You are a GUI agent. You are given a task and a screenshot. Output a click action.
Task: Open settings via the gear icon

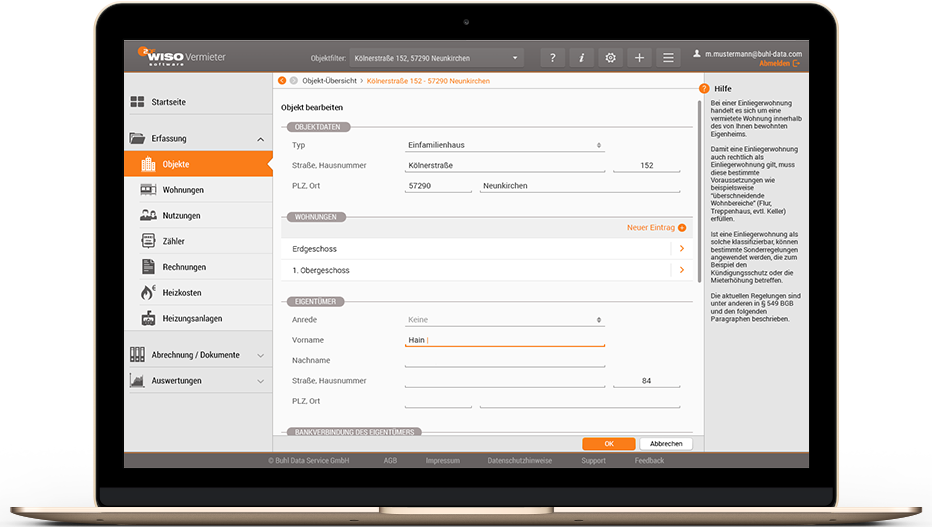611,58
